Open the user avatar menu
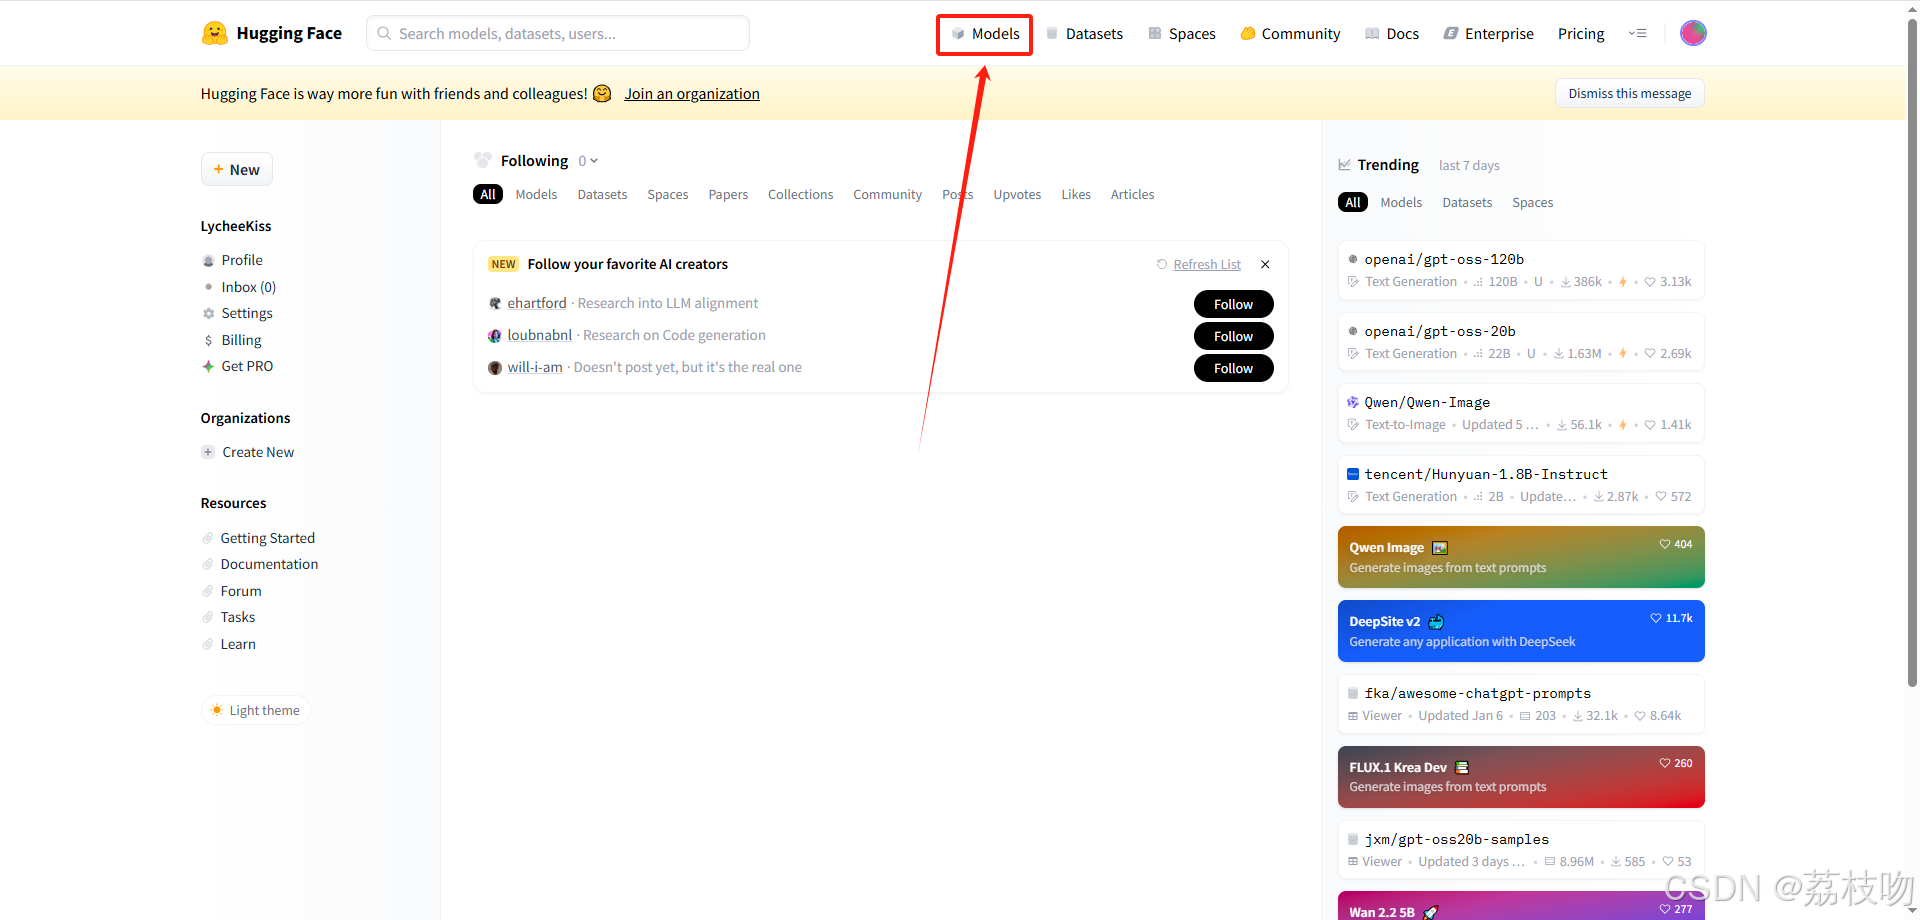 click(1693, 33)
